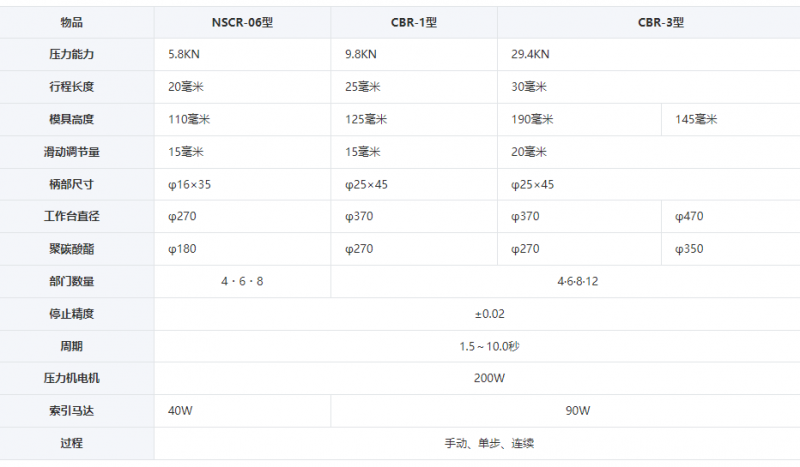Select the 手动、单步、连续 cell
Image resolution: width=800 pixels, height=467 pixels.
click(x=477, y=444)
